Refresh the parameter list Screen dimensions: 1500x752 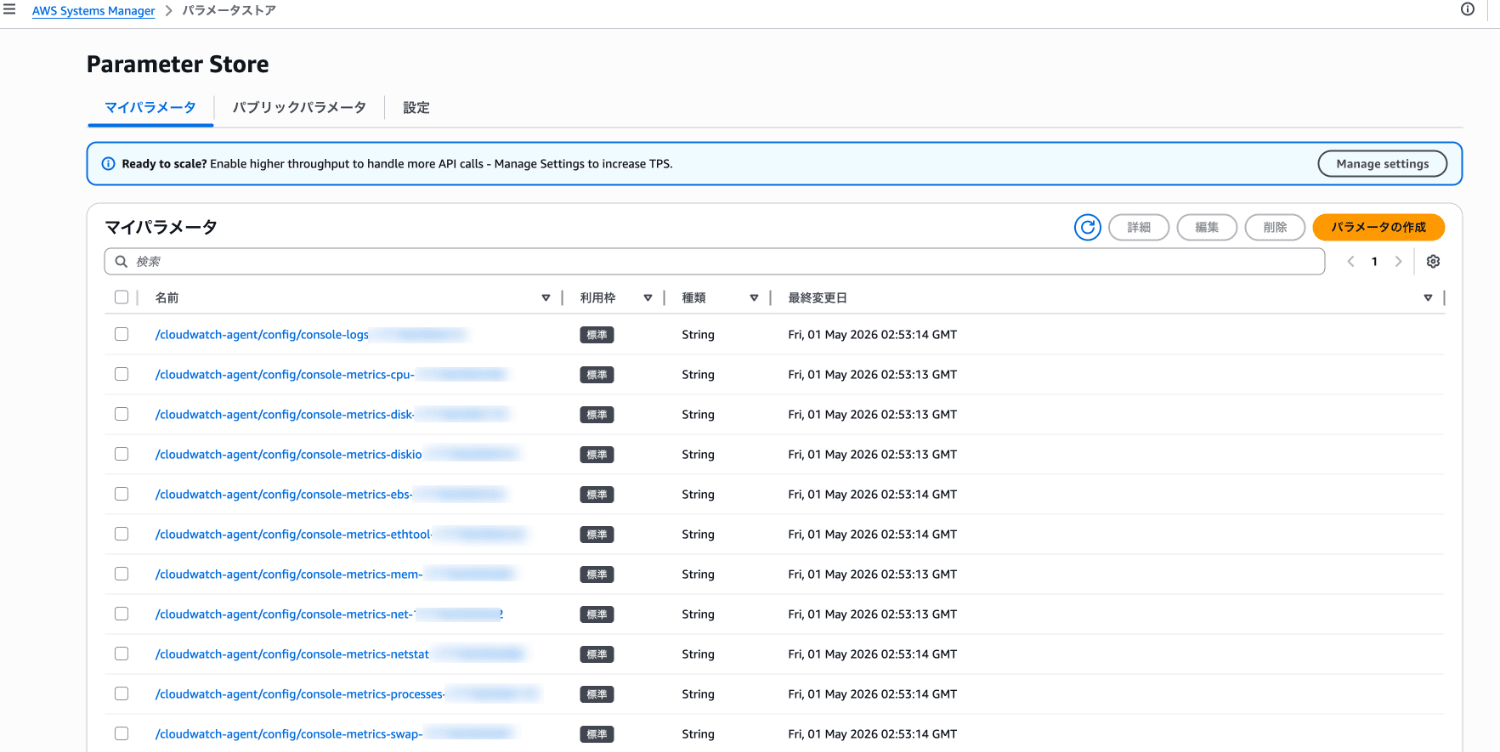(1087, 227)
